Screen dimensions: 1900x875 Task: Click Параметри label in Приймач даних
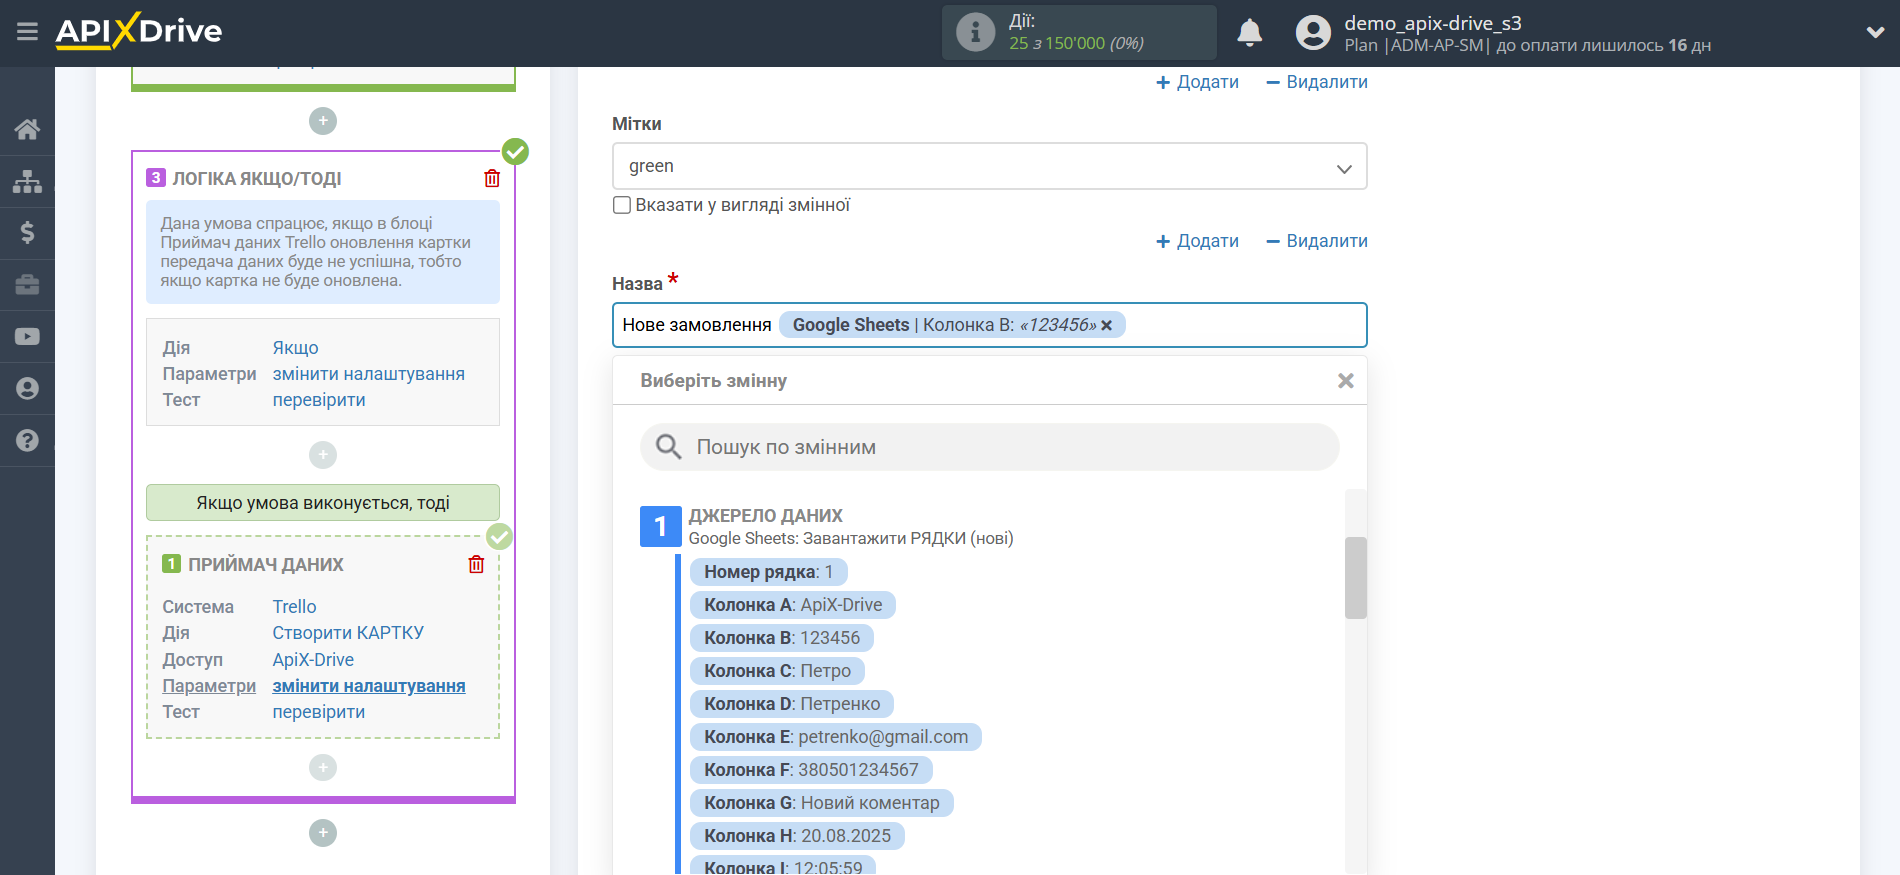pyautogui.click(x=209, y=686)
